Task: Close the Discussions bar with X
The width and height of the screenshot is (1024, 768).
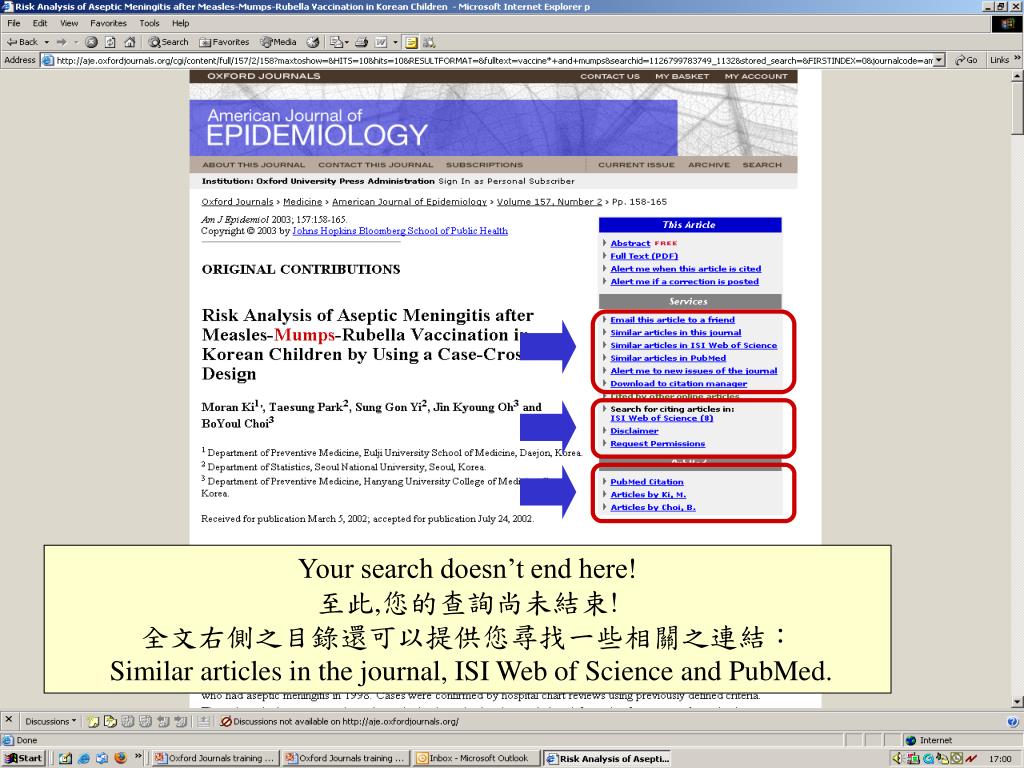Action: tap(8, 720)
